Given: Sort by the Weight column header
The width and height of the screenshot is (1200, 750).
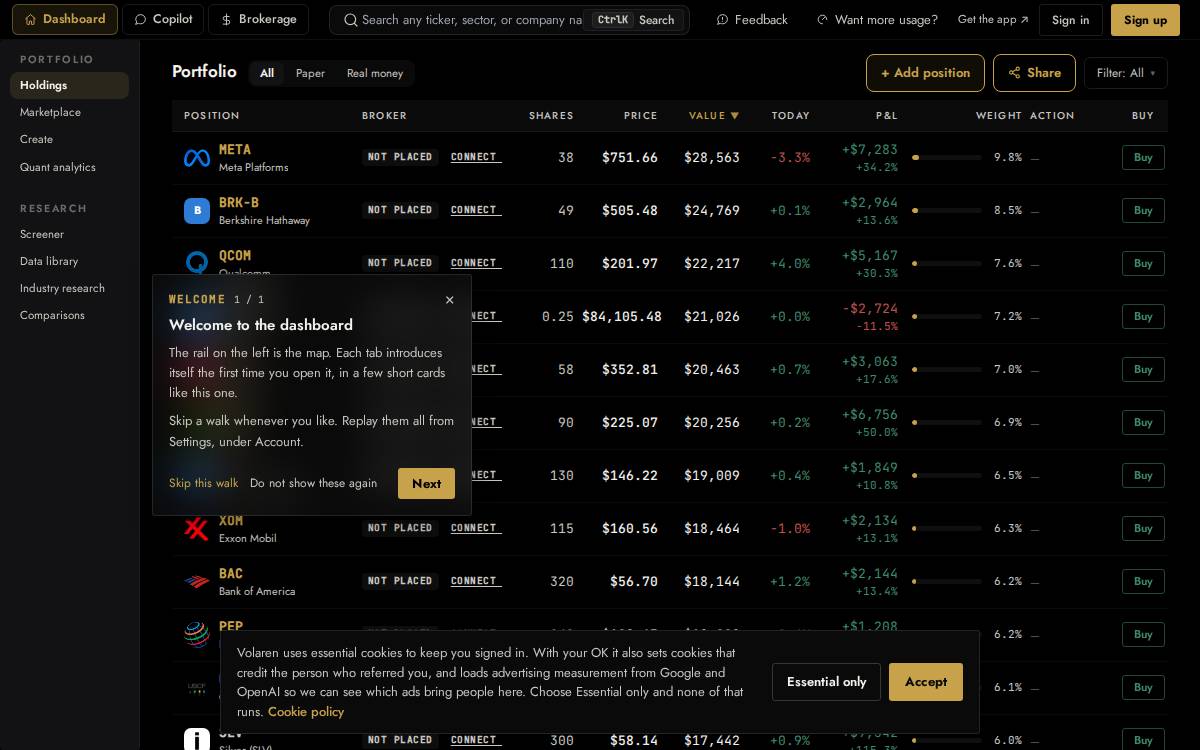Looking at the screenshot, I should [999, 116].
